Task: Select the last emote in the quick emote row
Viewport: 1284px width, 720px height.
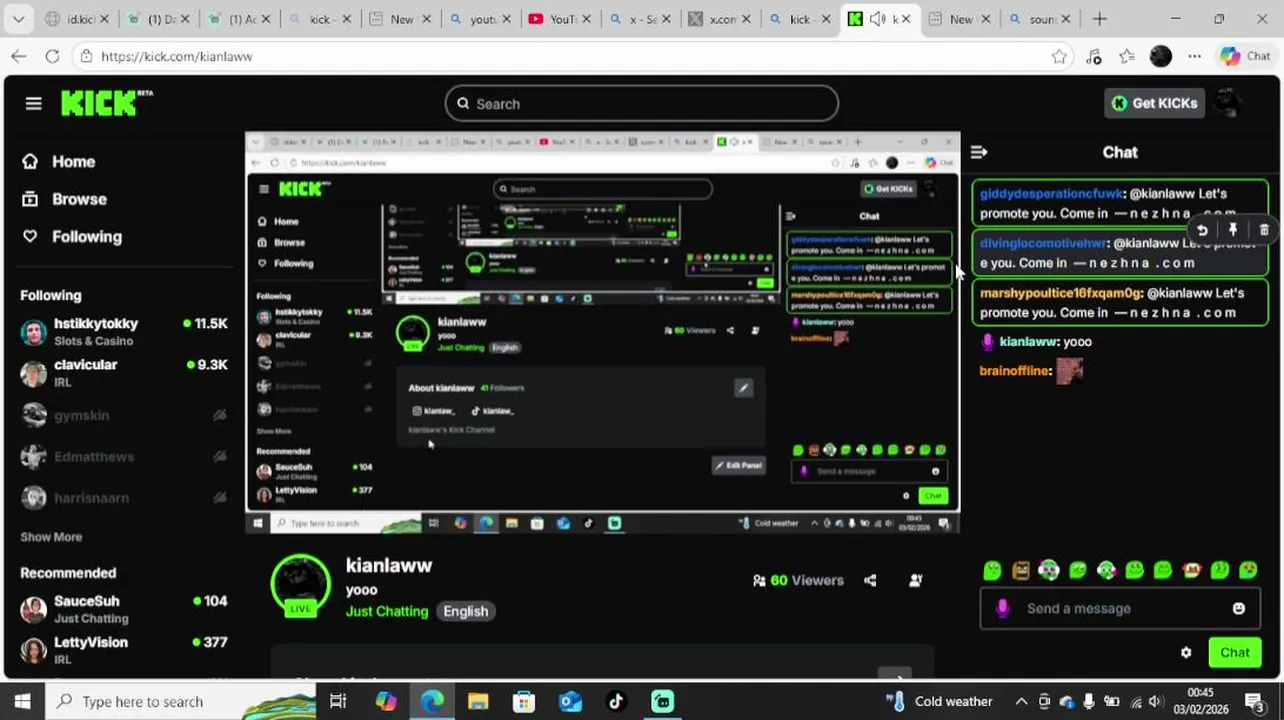Action: 1248,570
